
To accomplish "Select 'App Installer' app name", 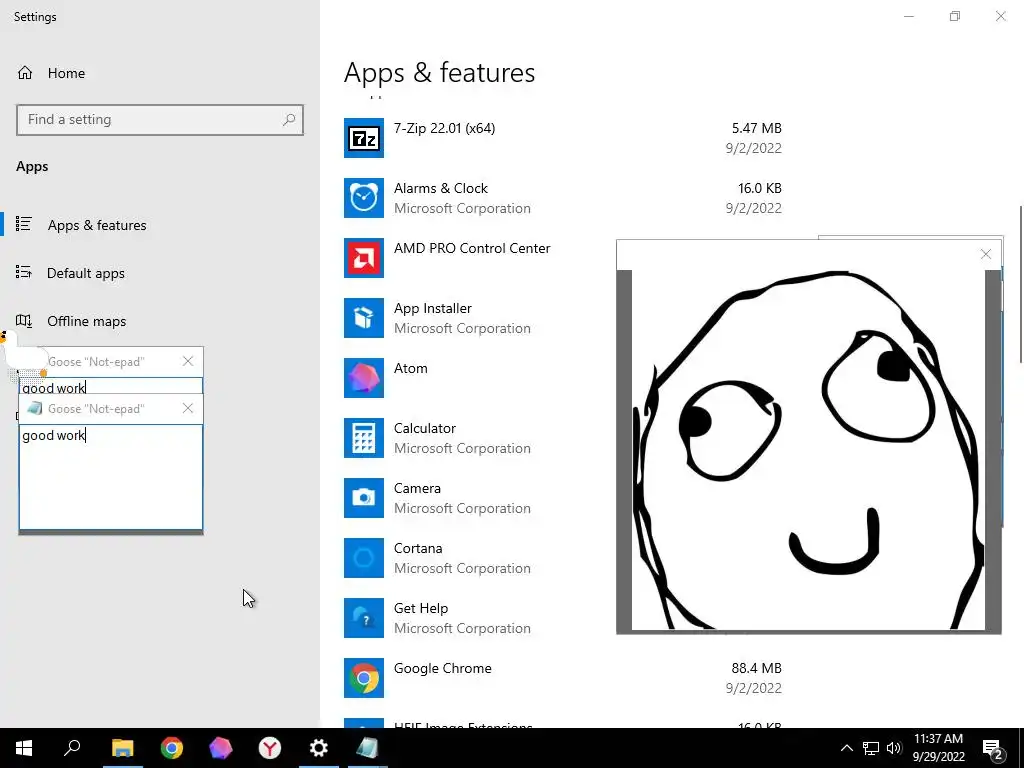I will [x=432, y=308].
